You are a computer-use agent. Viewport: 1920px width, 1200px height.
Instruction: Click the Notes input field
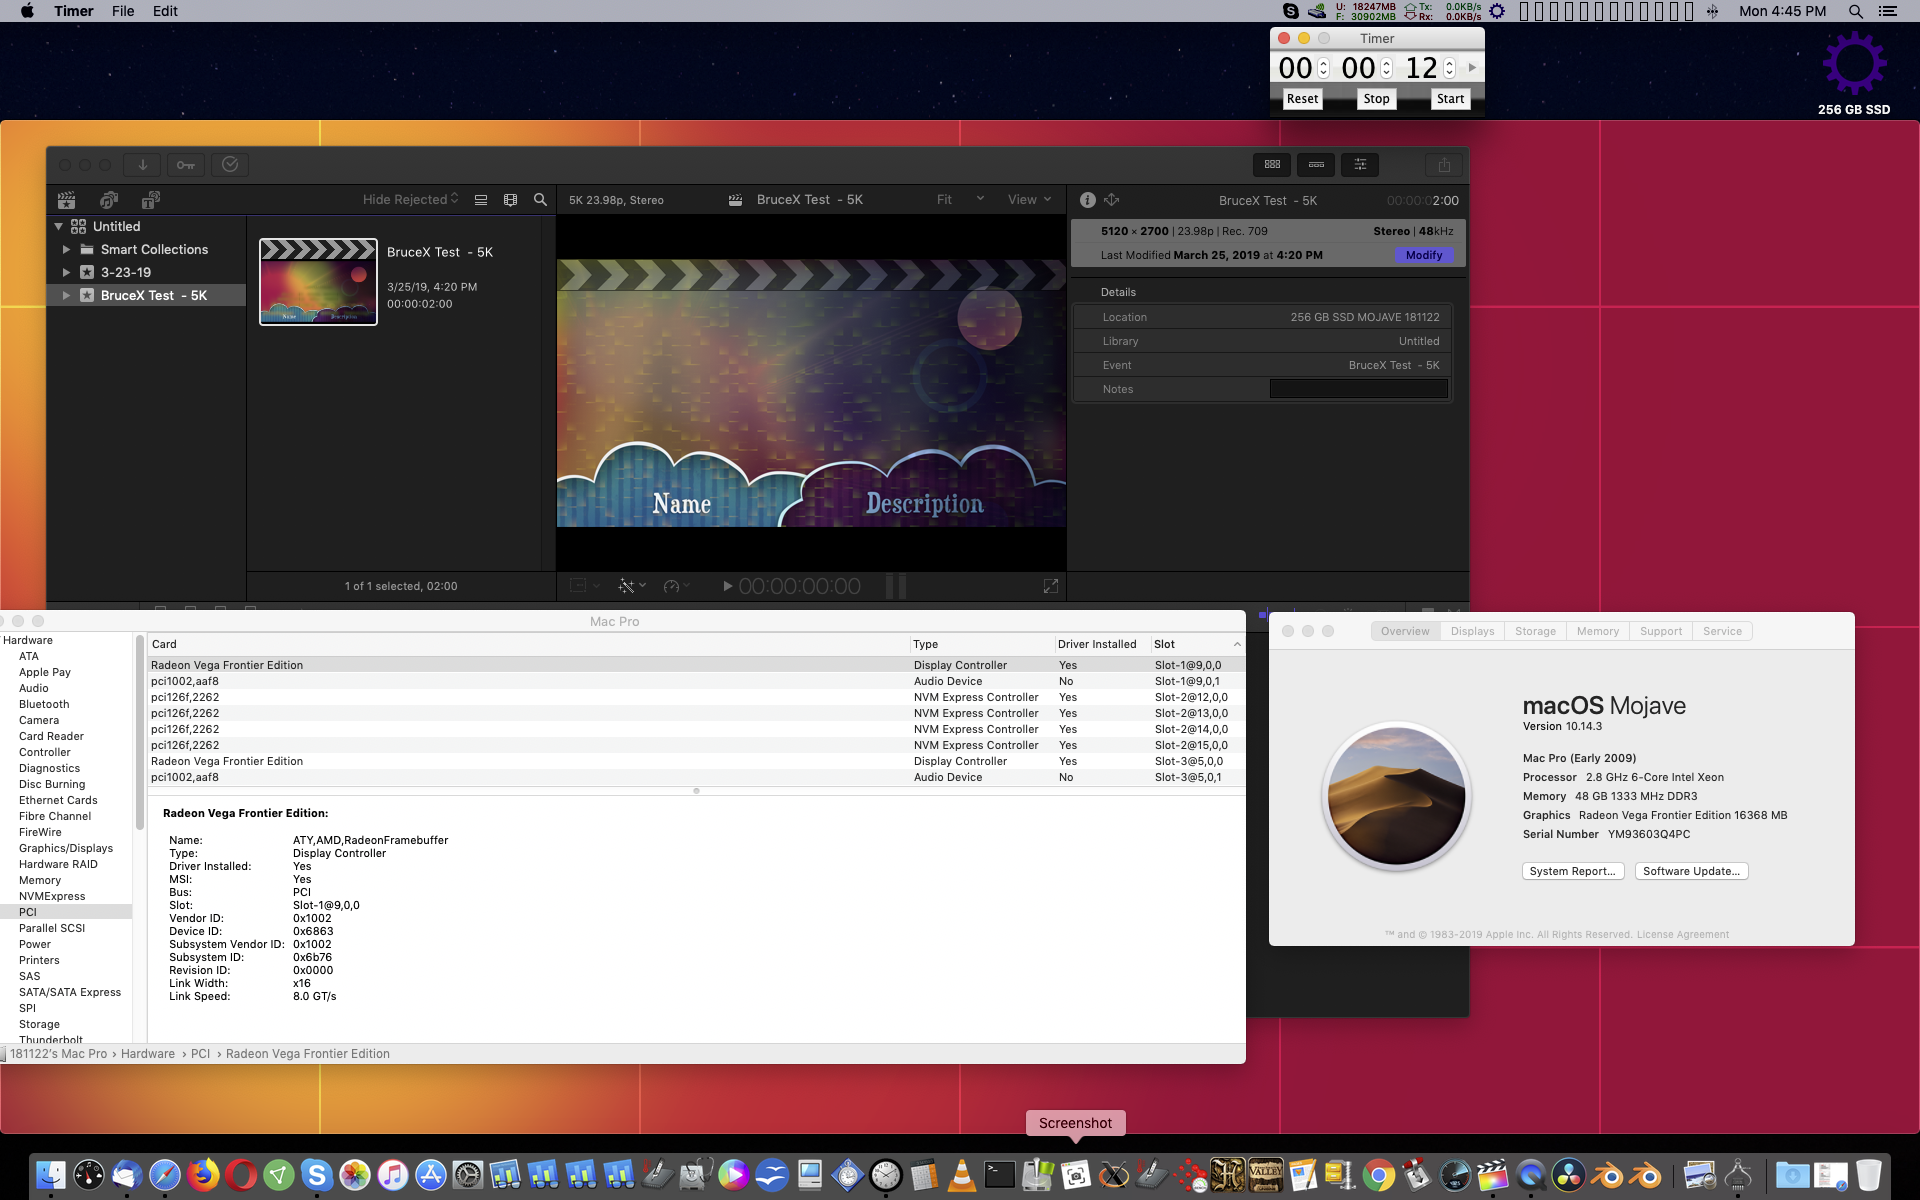tap(1358, 389)
